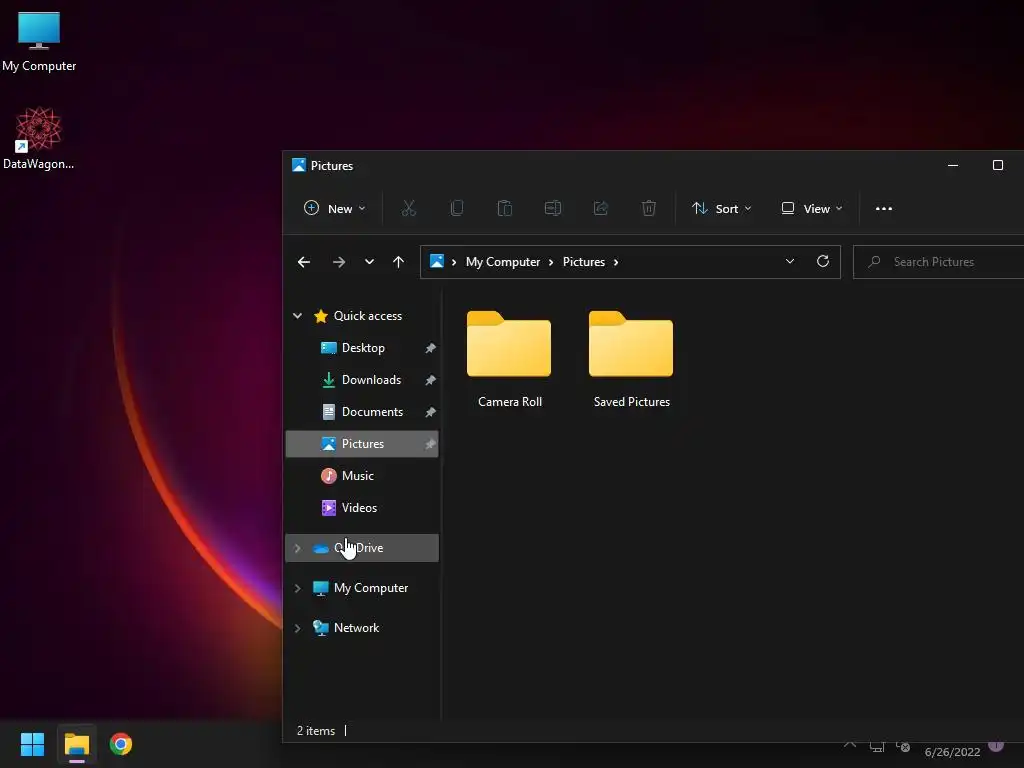
Task: Select the Camera Roll folder
Action: (x=509, y=360)
